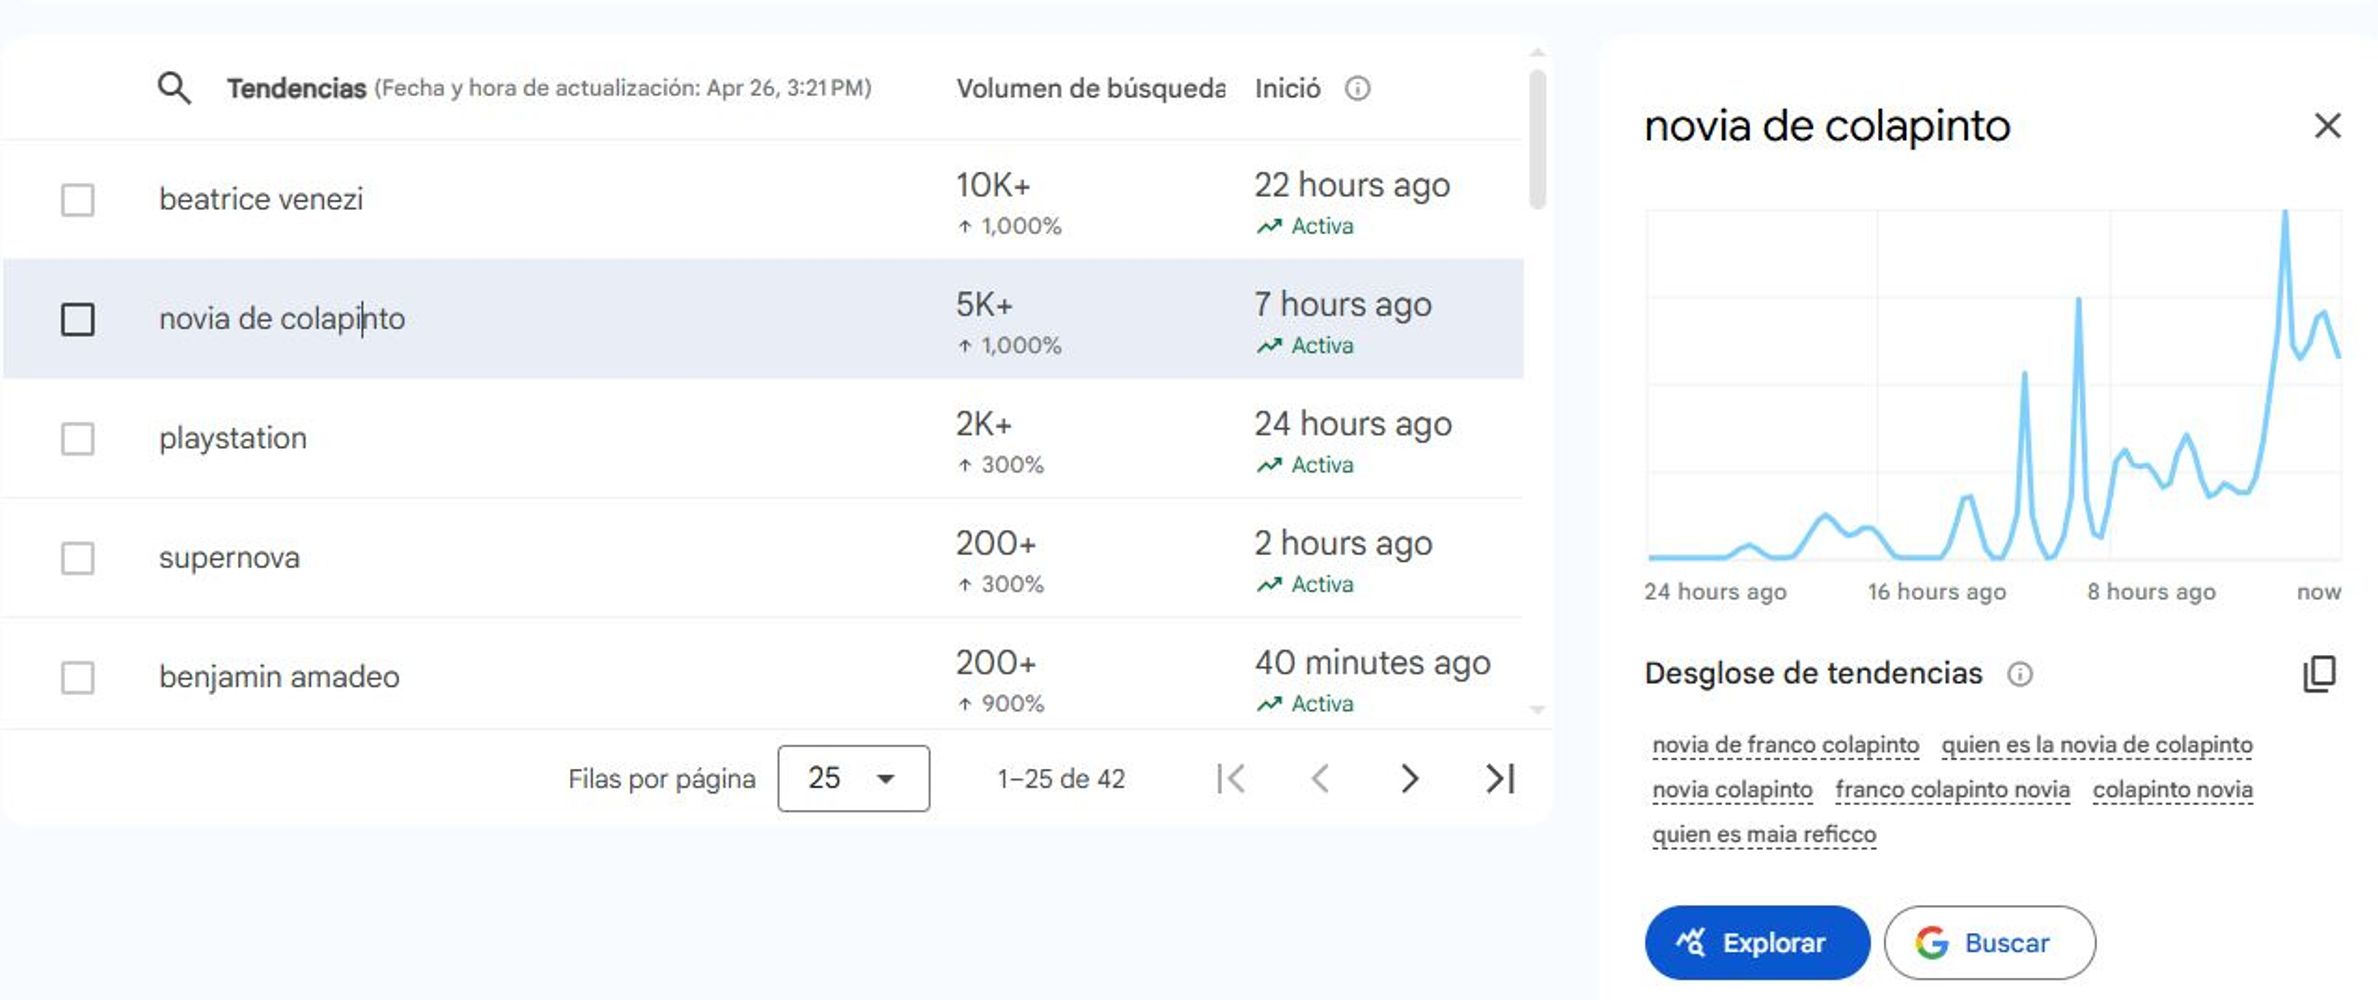Click the 40 minutes ago start time
This screenshot has width=2378, height=1000.
[x=1372, y=663]
